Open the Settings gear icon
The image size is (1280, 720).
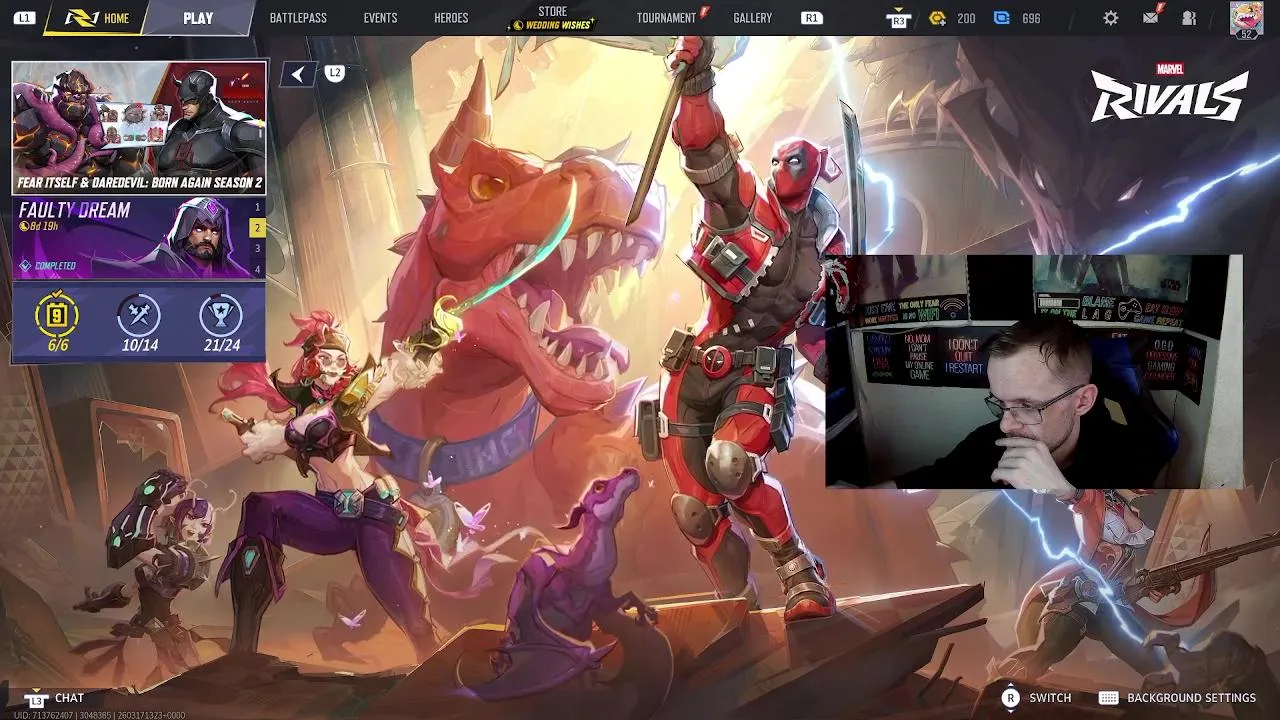coord(1110,18)
